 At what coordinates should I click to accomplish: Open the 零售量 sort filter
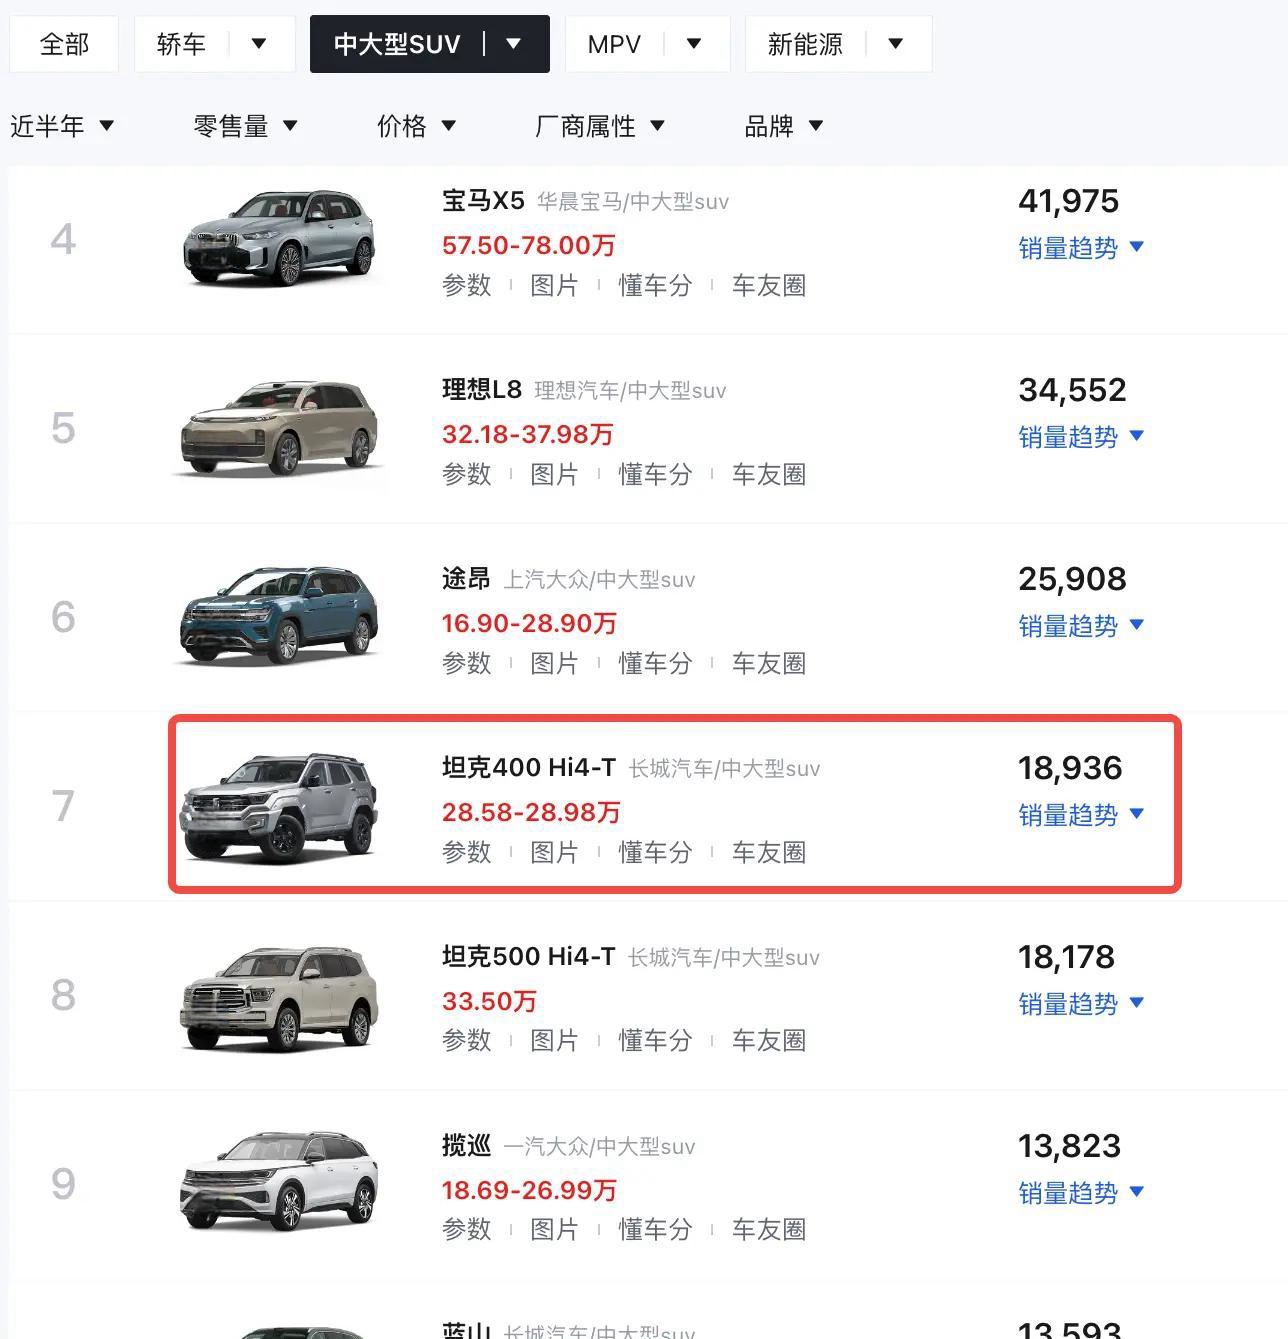point(245,126)
